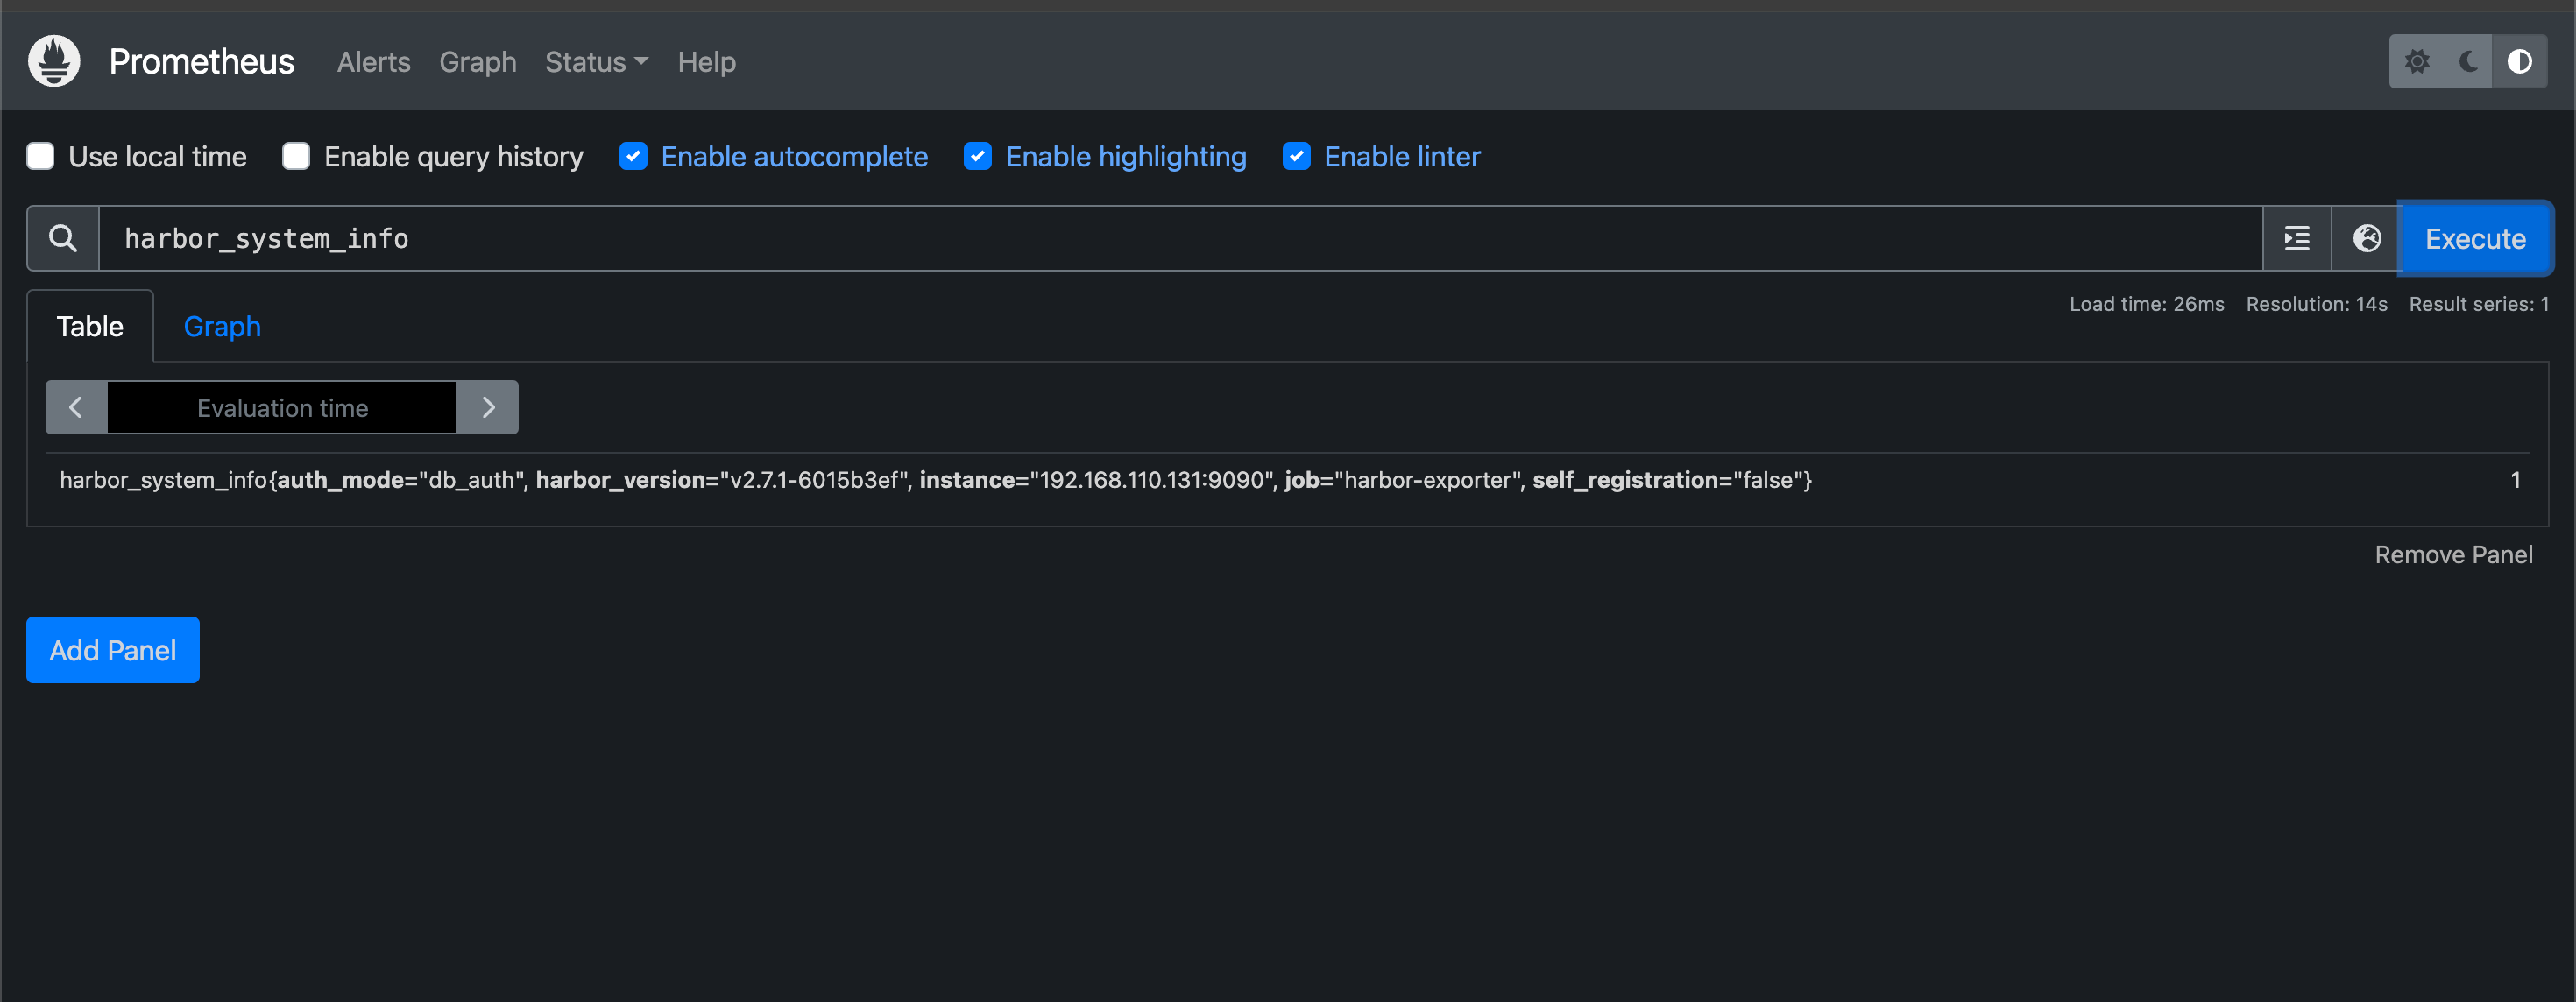2576x1002 pixels.
Task: Click the dark mode moon icon
Action: pos(2469,60)
